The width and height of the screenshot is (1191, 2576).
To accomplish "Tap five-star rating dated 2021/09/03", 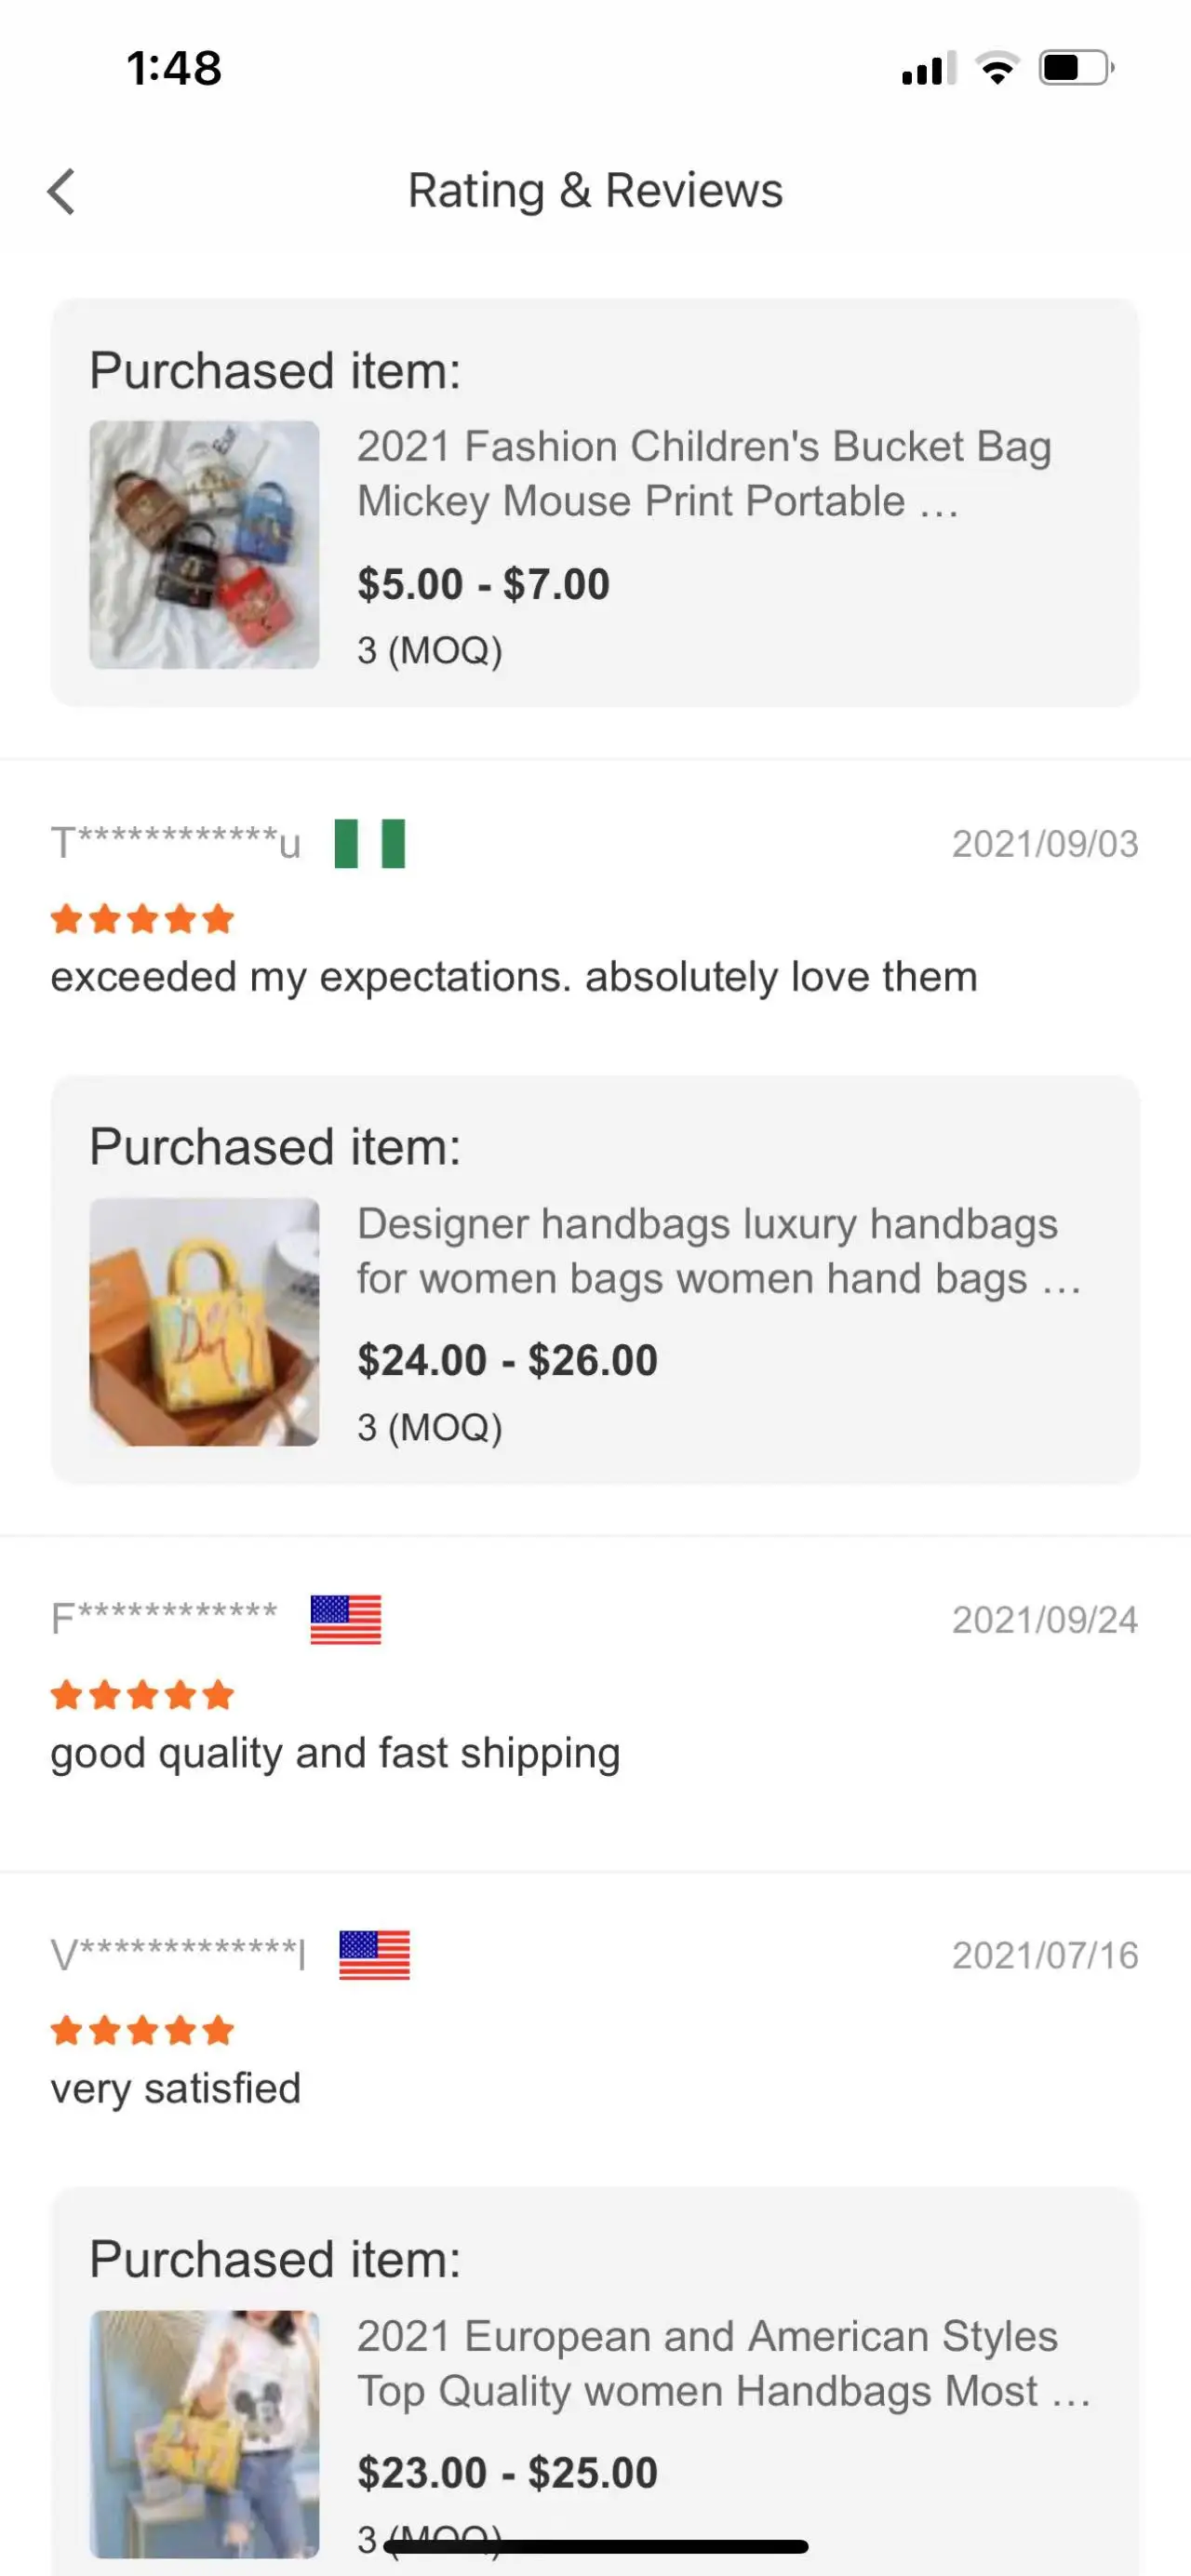I will (142, 919).
